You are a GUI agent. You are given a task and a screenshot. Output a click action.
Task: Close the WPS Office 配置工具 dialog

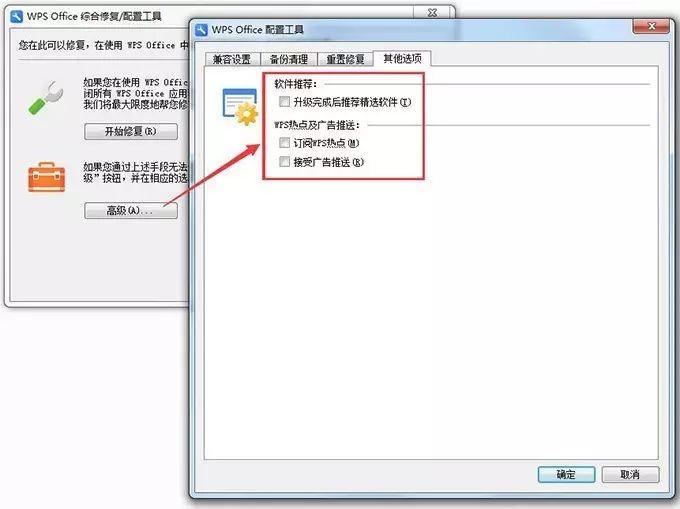[x=651, y=26]
